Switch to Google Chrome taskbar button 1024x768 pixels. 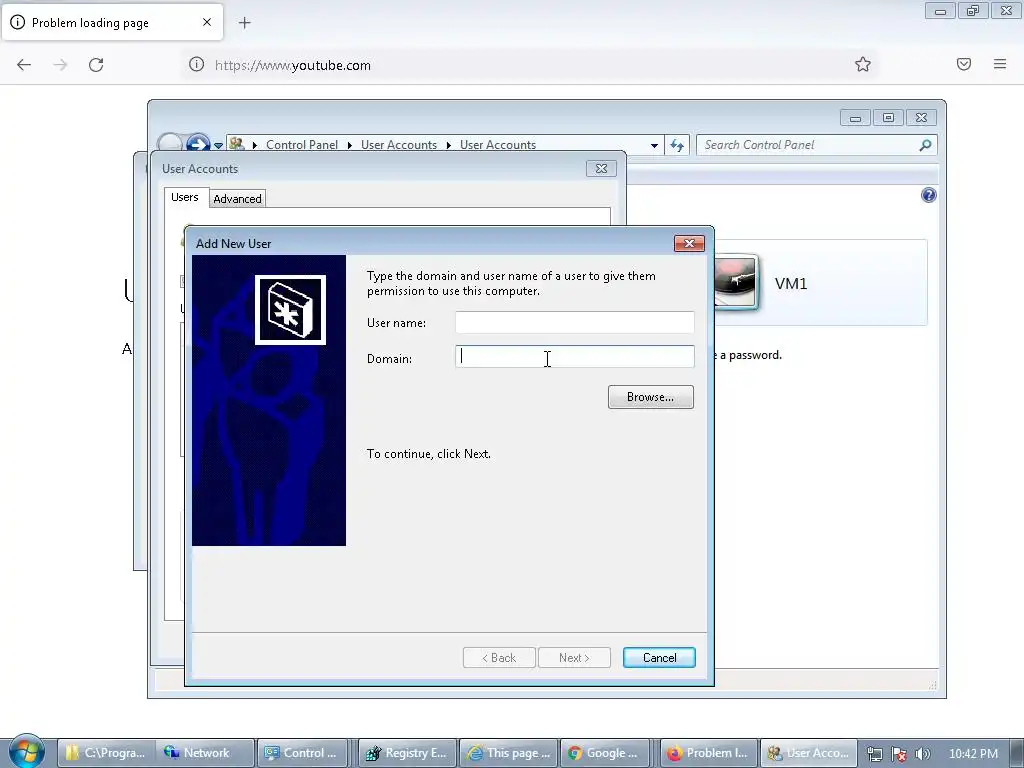click(x=605, y=753)
